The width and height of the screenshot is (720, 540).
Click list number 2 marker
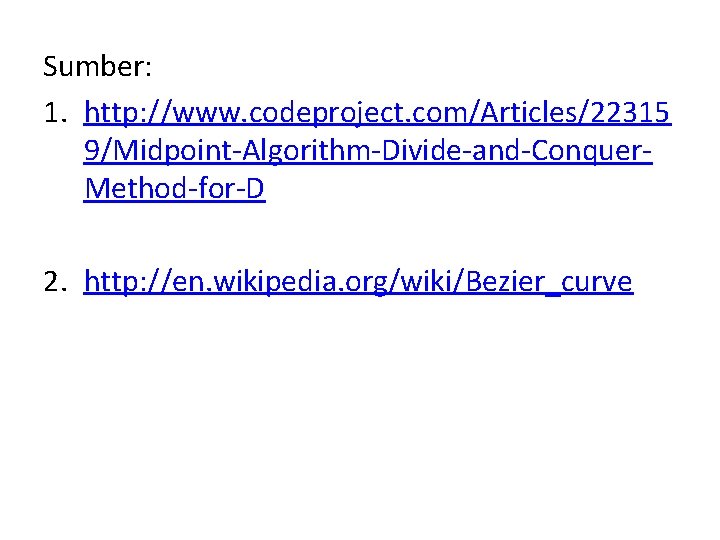pyautogui.click(x=56, y=281)
